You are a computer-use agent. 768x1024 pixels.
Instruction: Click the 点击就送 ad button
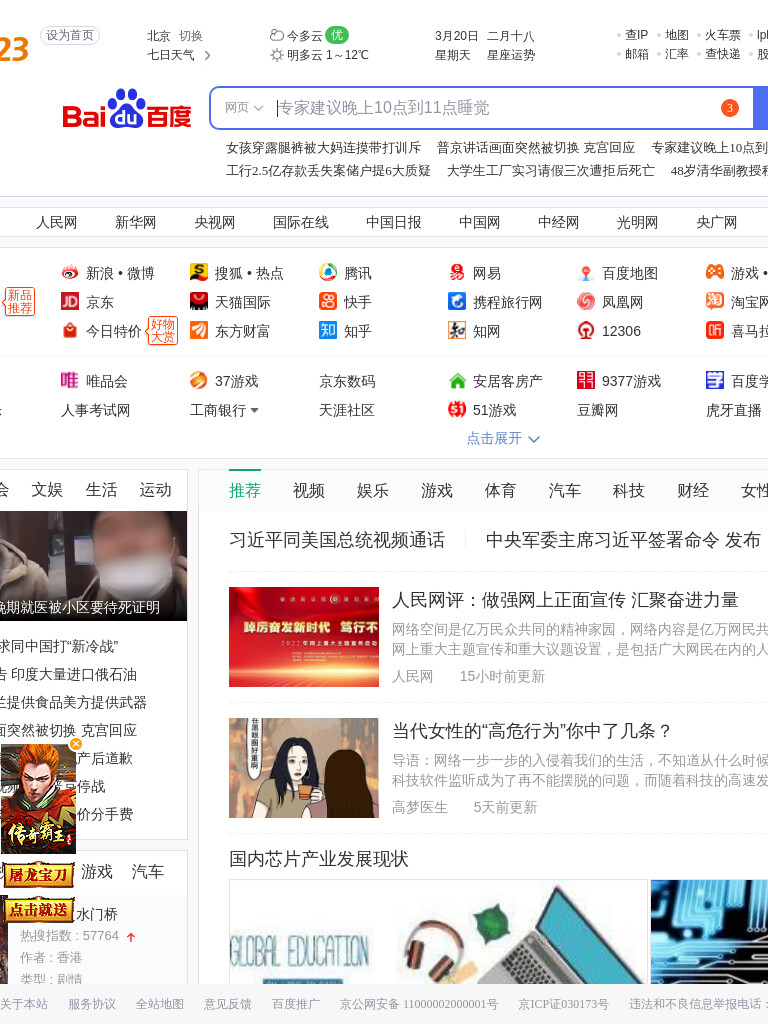(x=38, y=910)
